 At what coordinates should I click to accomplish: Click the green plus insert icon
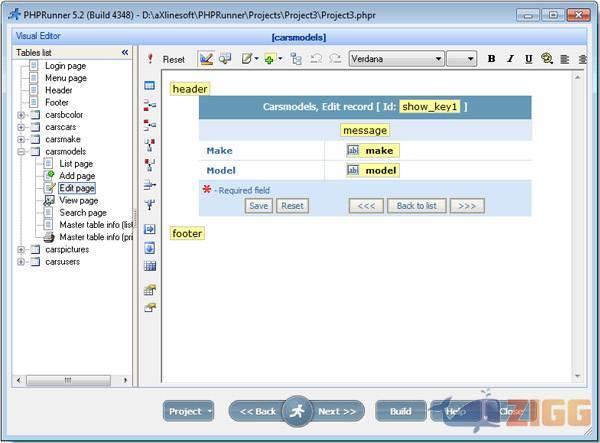point(269,59)
